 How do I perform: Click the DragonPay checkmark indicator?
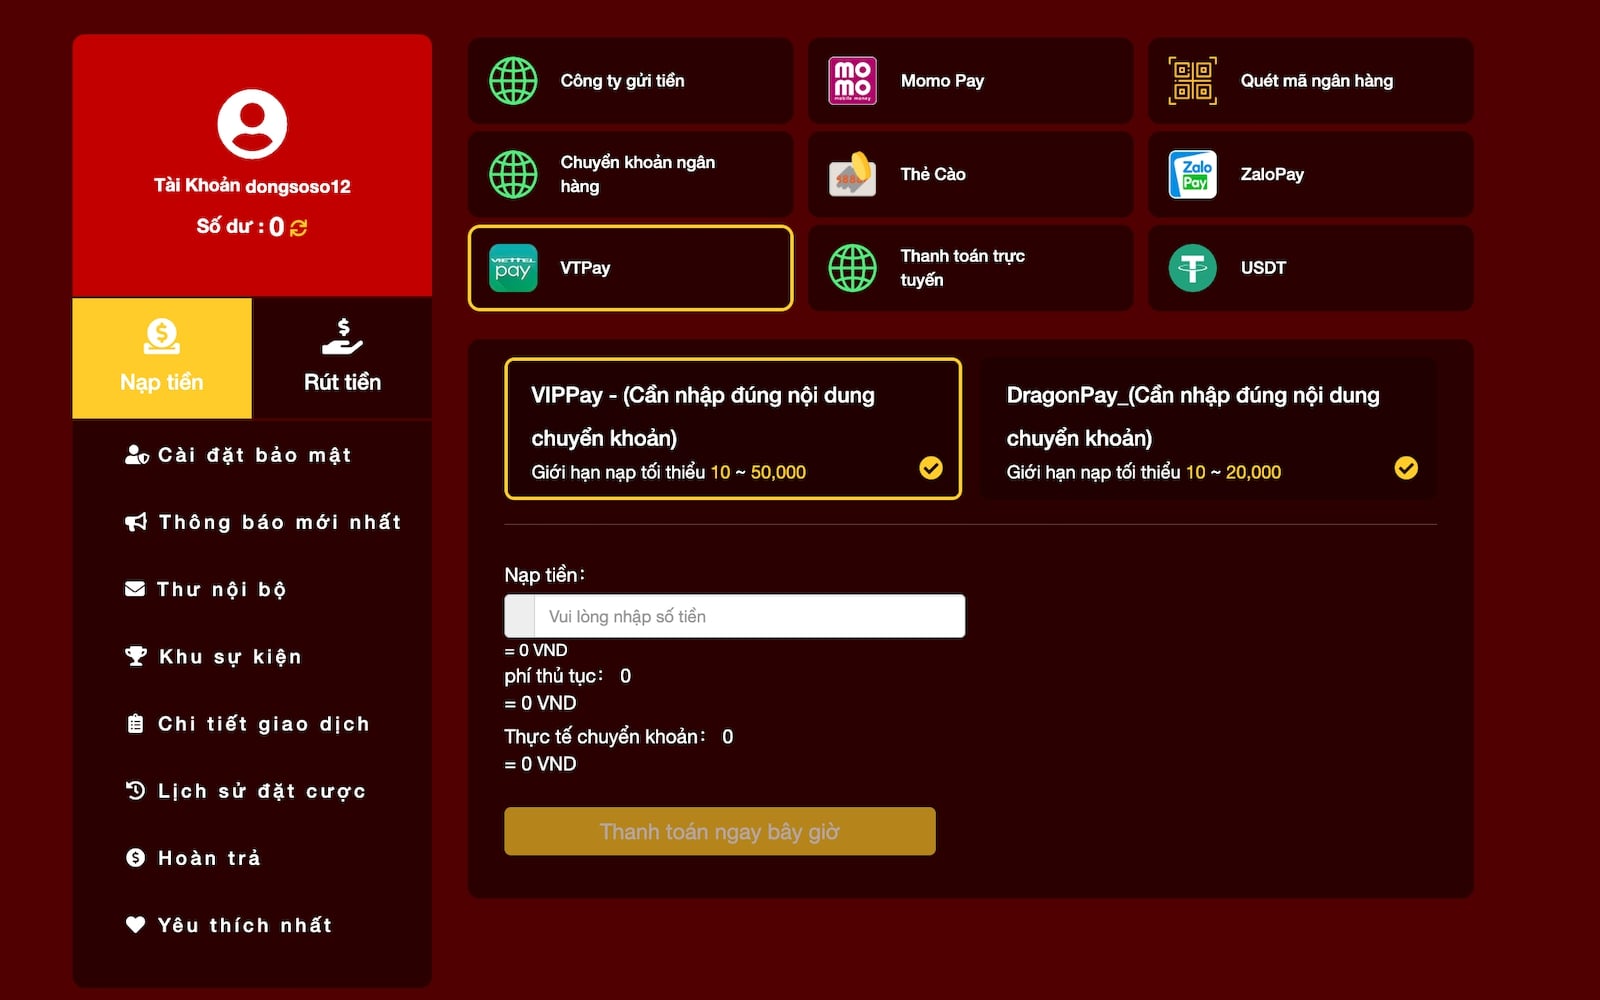point(1406,468)
